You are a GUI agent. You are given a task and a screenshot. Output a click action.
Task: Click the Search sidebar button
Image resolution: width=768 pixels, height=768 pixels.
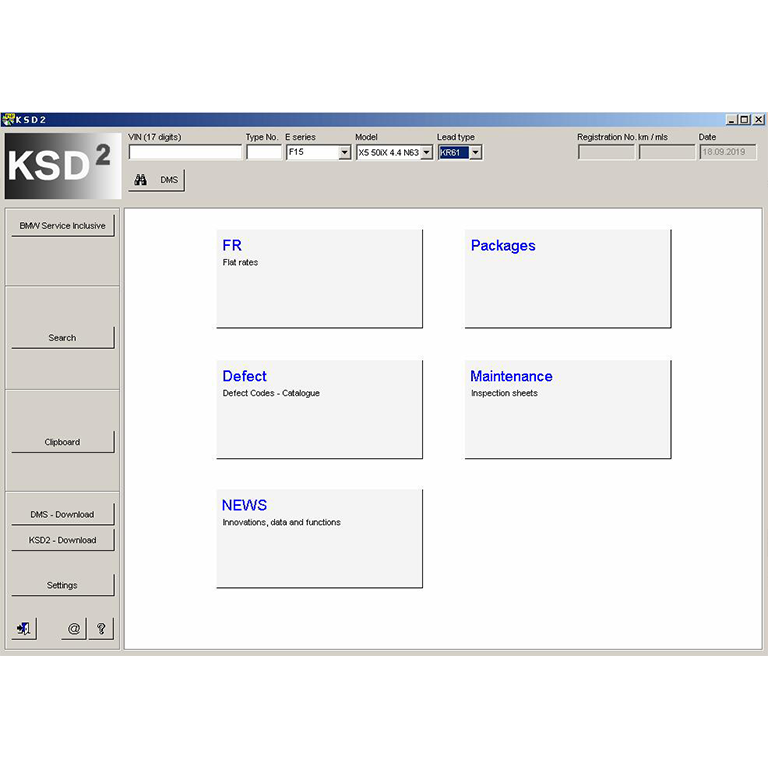point(63,338)
